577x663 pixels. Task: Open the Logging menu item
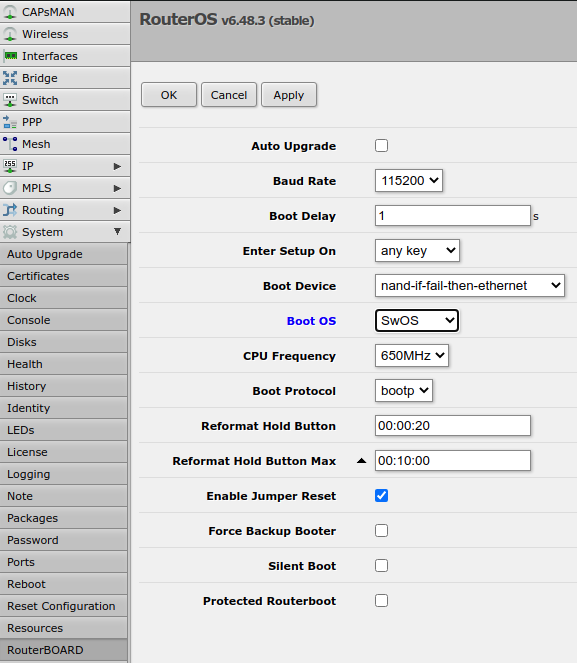click(63, 474)
